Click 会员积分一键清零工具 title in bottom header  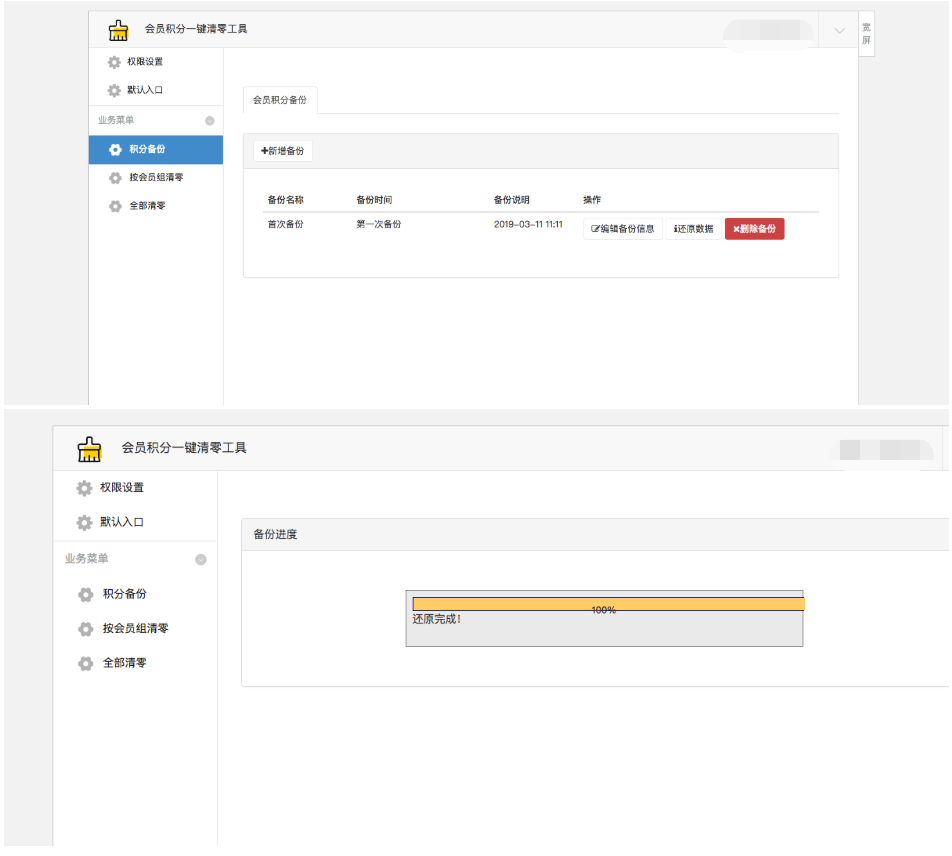tap(184, 448)
